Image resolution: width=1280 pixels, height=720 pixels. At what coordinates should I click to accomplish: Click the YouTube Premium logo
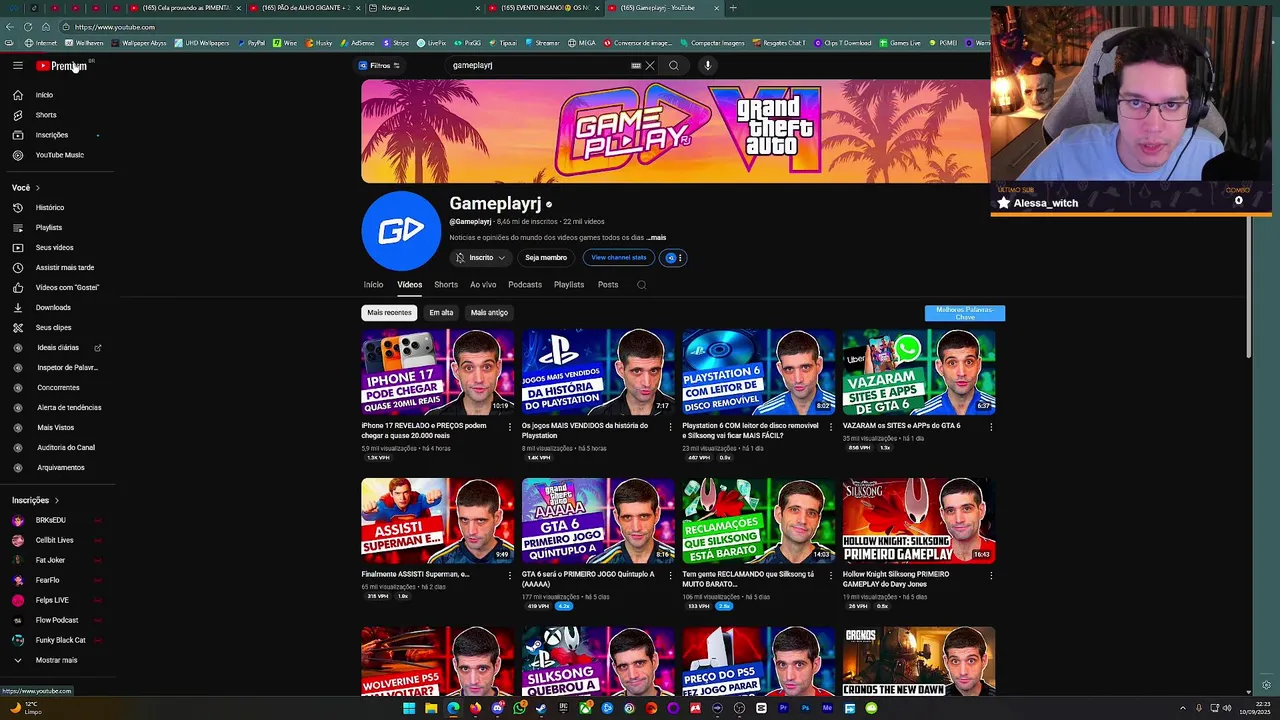click(62, 66)
